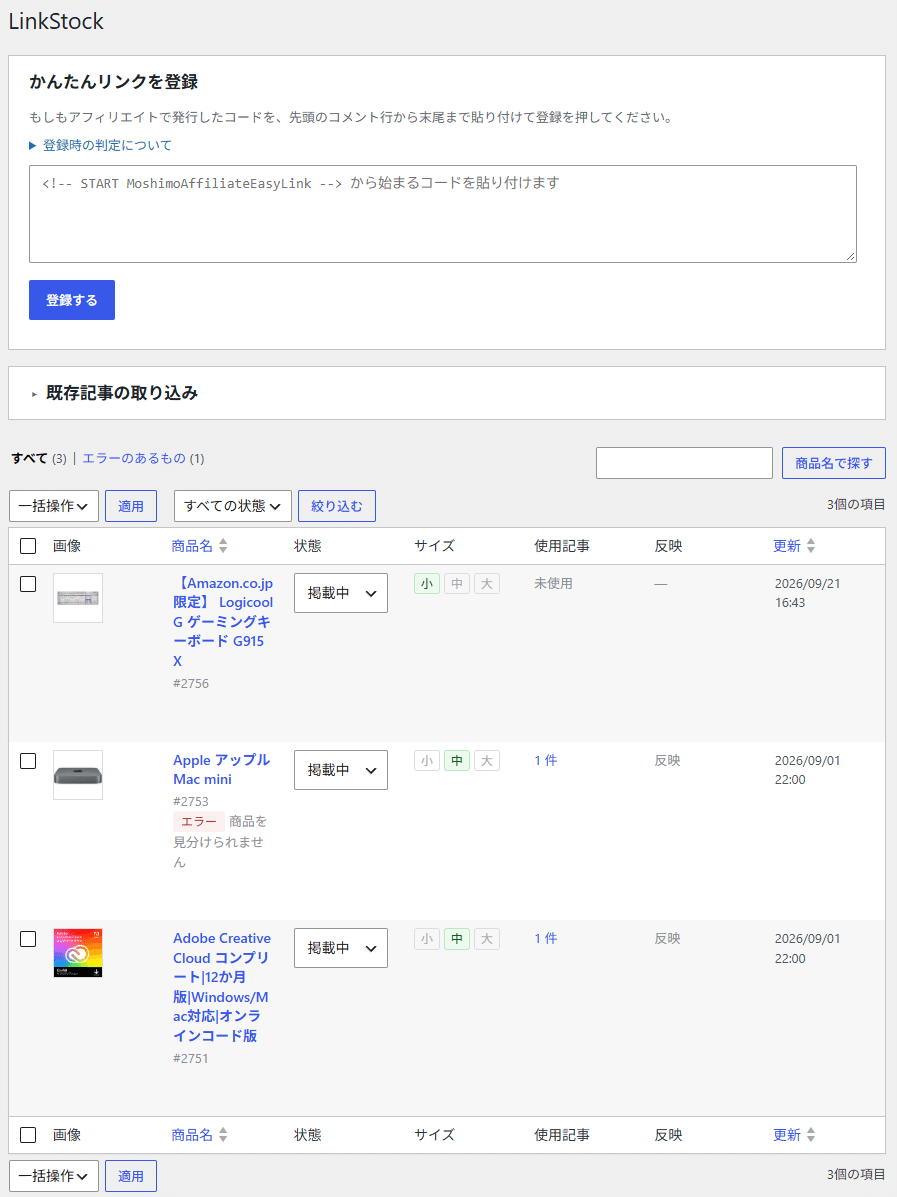Screen dimensions: 897x1197
Task: Open the Logicool G ゲーミングキーボード G915 X link
Action: 222,622
